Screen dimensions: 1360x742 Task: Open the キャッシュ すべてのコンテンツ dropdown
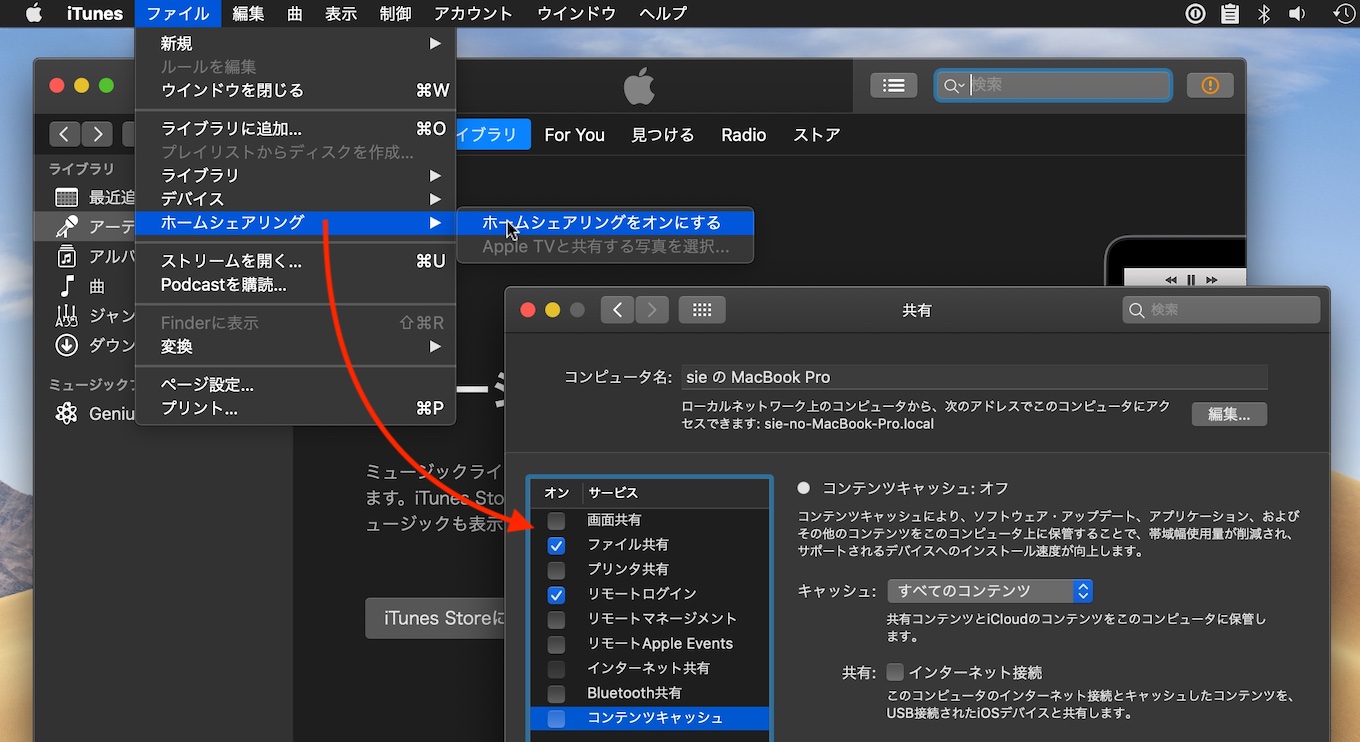[x=989, y=591]
